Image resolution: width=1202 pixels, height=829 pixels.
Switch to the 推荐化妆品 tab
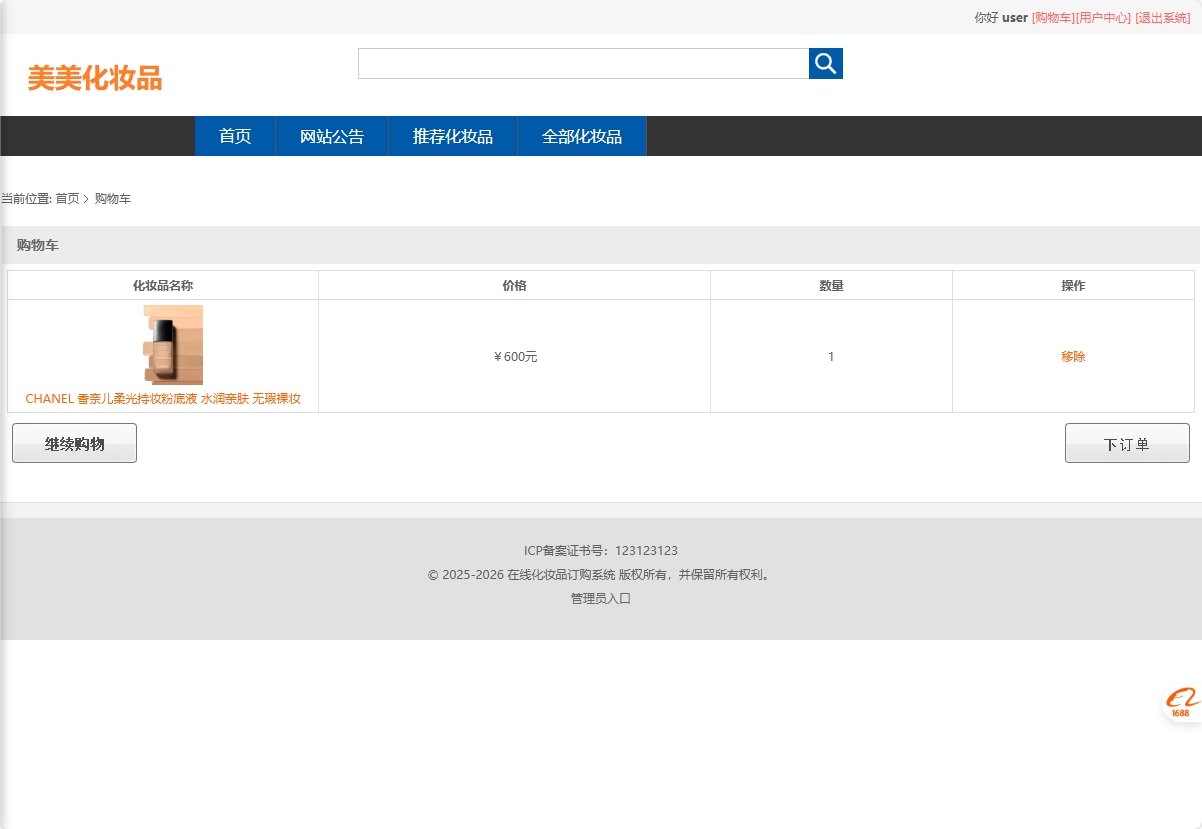point(452,136)
